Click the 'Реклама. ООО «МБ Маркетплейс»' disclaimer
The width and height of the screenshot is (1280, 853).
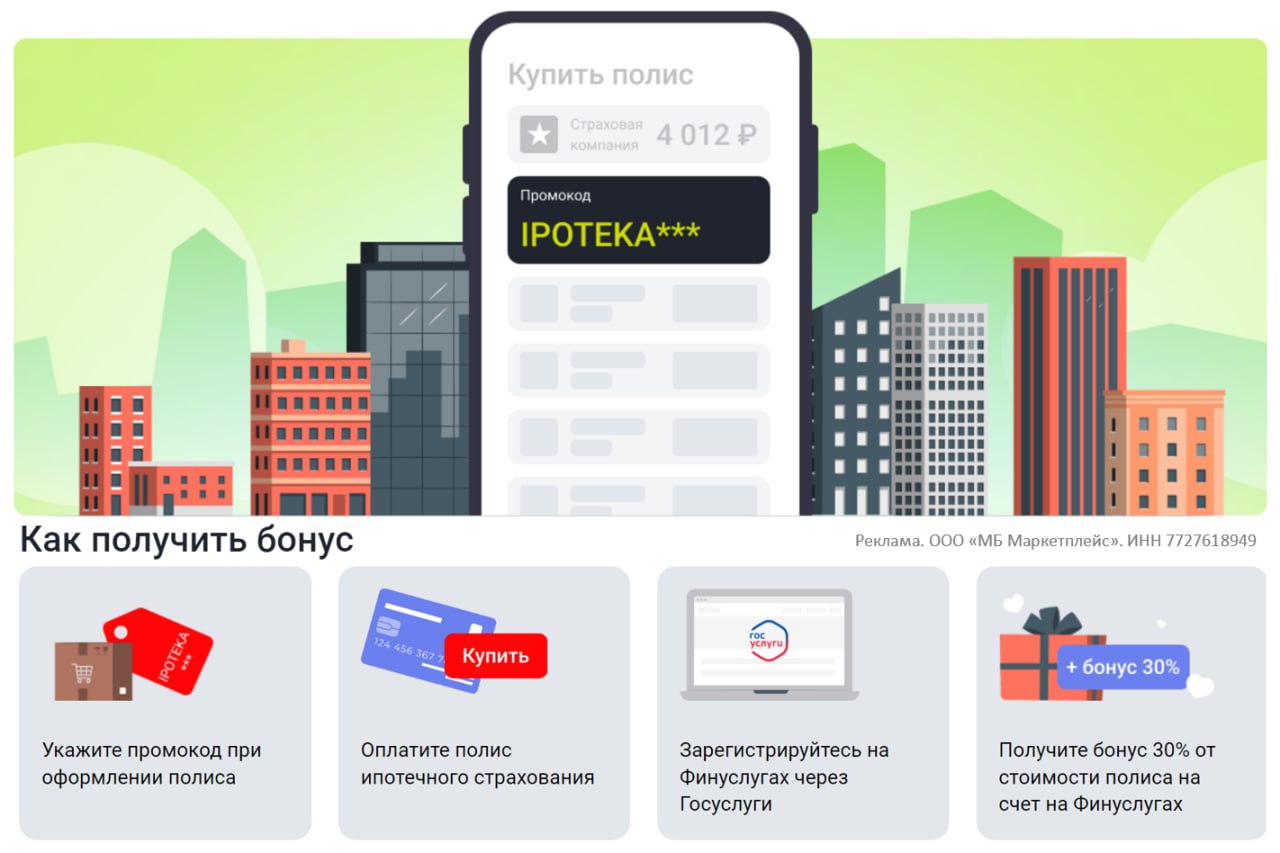pos(1056,541)
